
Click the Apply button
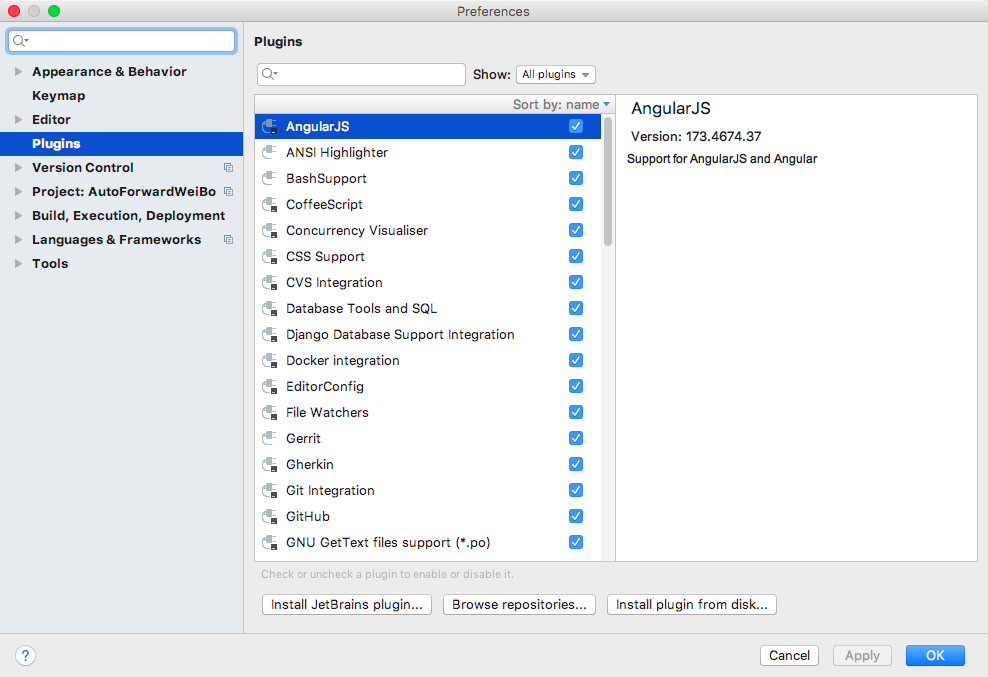[x=862, y=656]
